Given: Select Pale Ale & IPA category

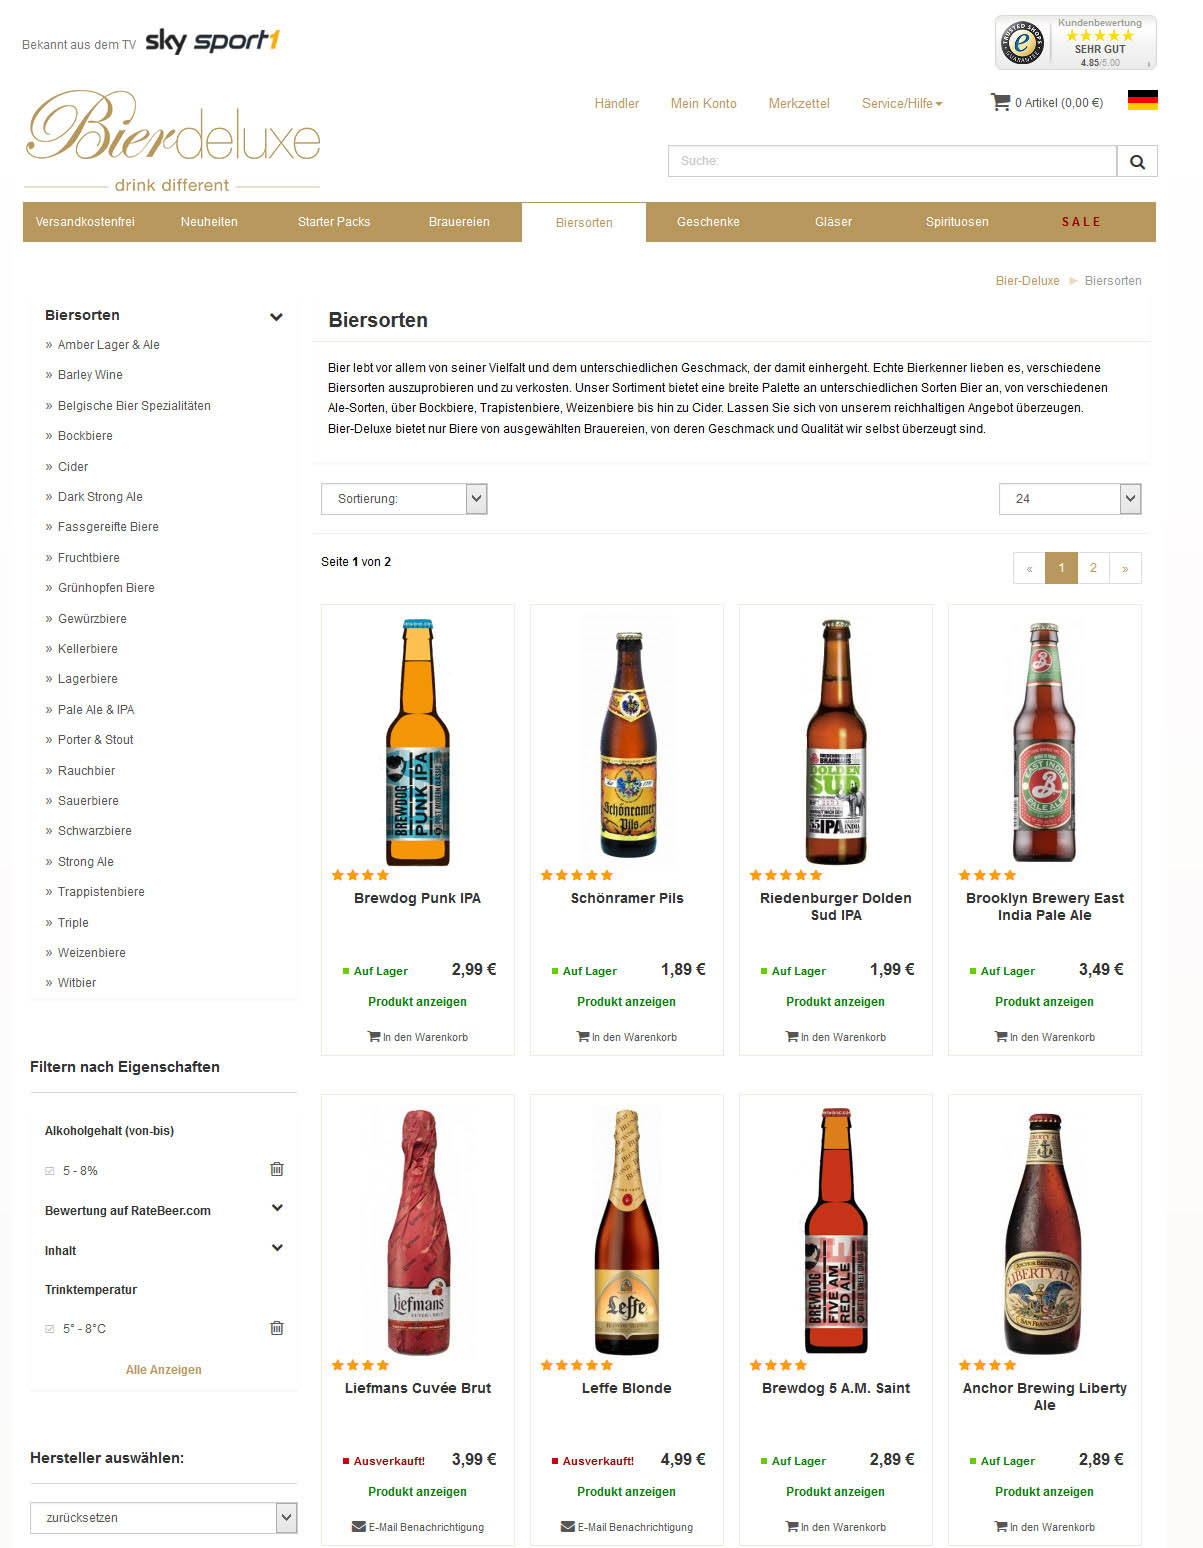Looking at the screenshot, I should (x=96, y=710).
